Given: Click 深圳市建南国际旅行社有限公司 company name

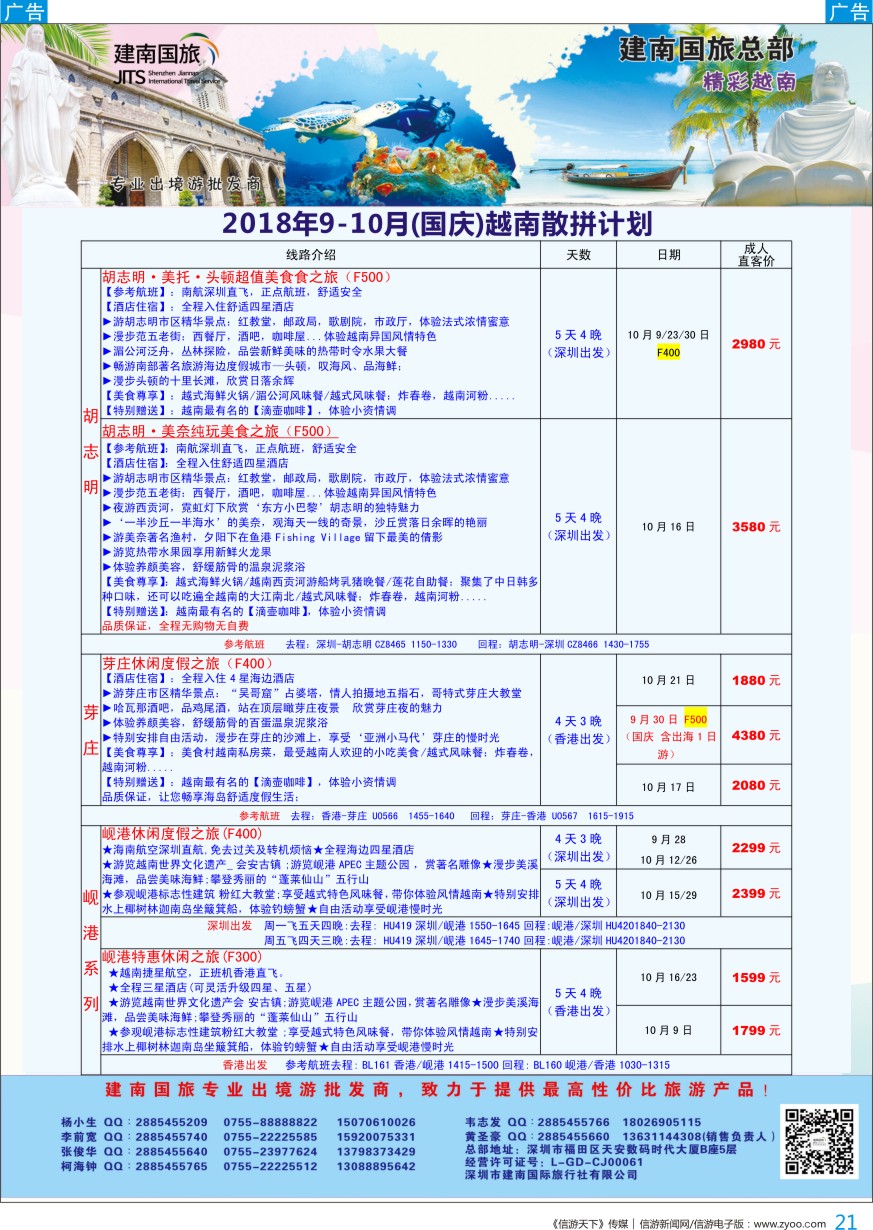Looking at the screenshot, I should (551, 1175).
